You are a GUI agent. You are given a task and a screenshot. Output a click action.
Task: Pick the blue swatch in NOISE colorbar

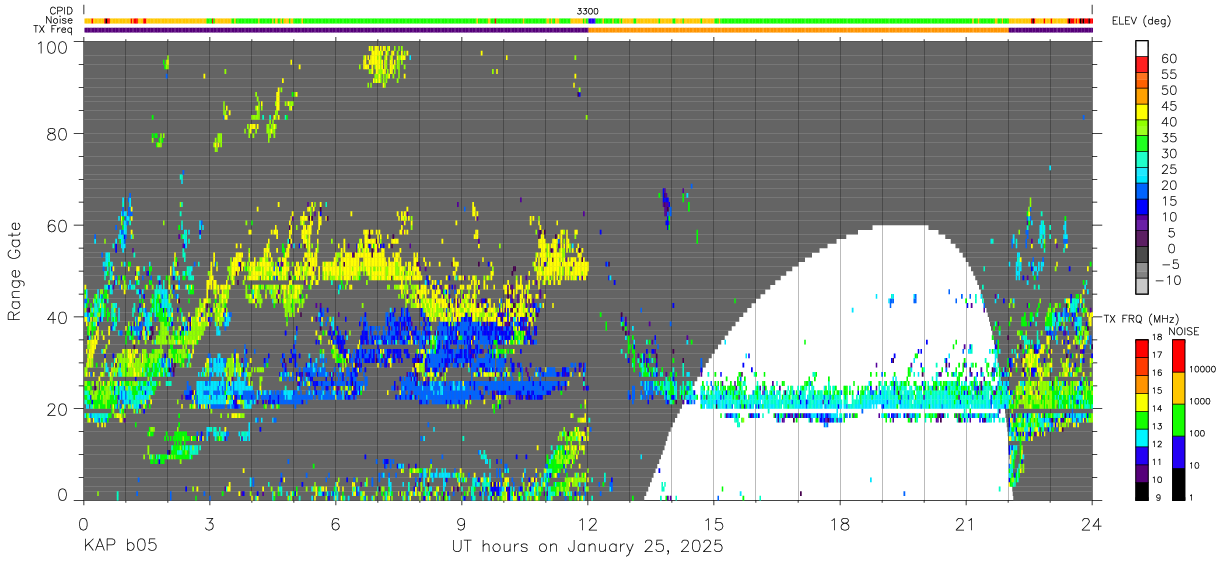(x=1179, y=451)
